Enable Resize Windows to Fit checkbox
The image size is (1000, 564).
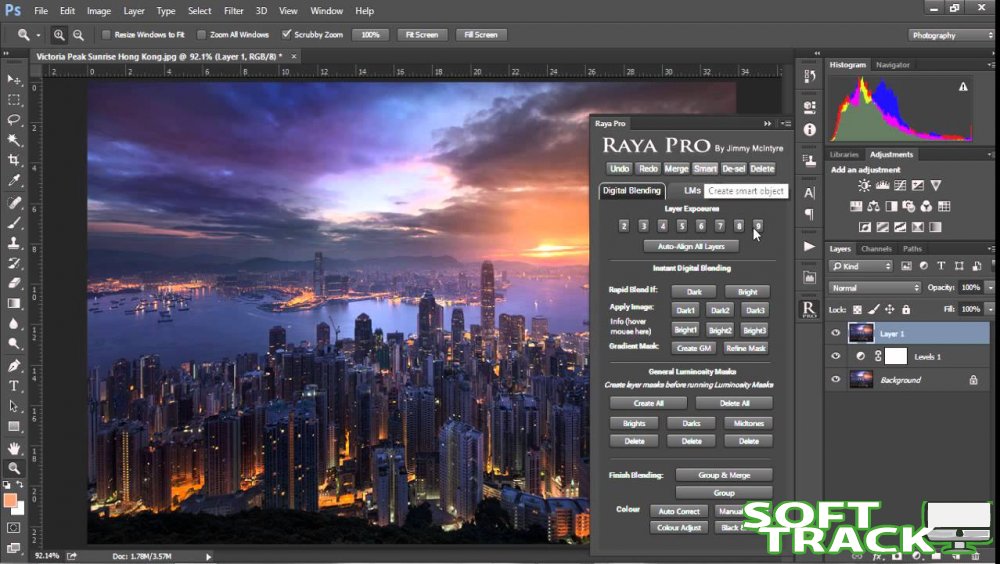tap(106, 35)
